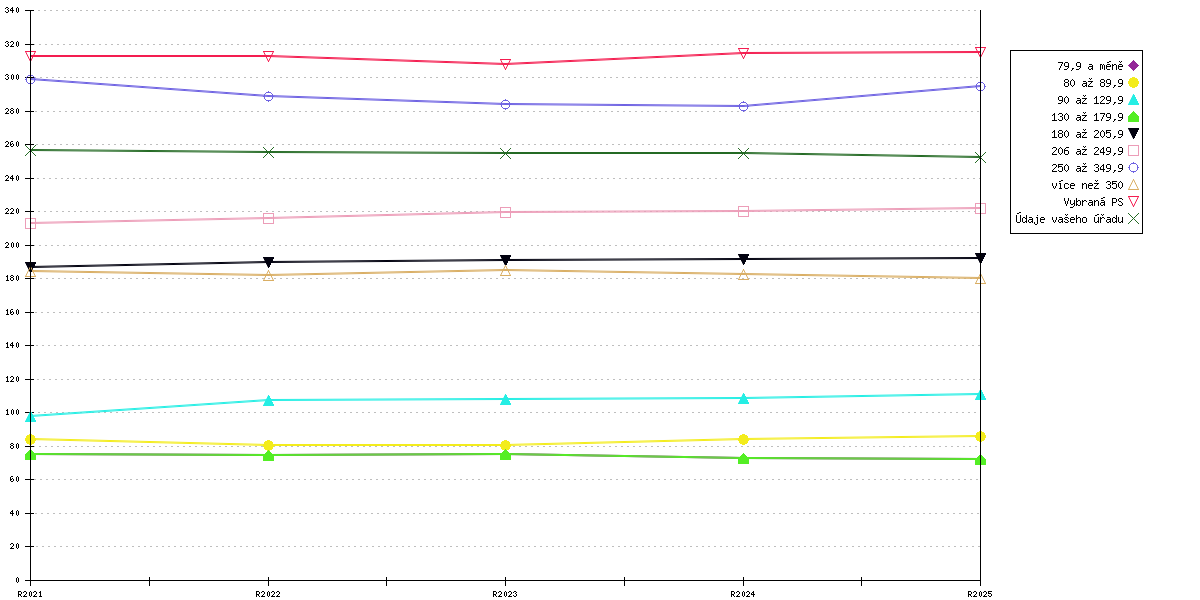Click the R2022 x-axis label
The height and width of the screenshot is (600, 1200).
tap(268, 593)
